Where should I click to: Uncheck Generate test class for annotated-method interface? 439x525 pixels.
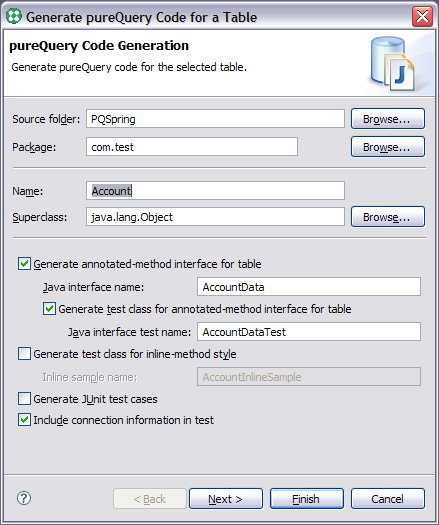coord(49,309)
